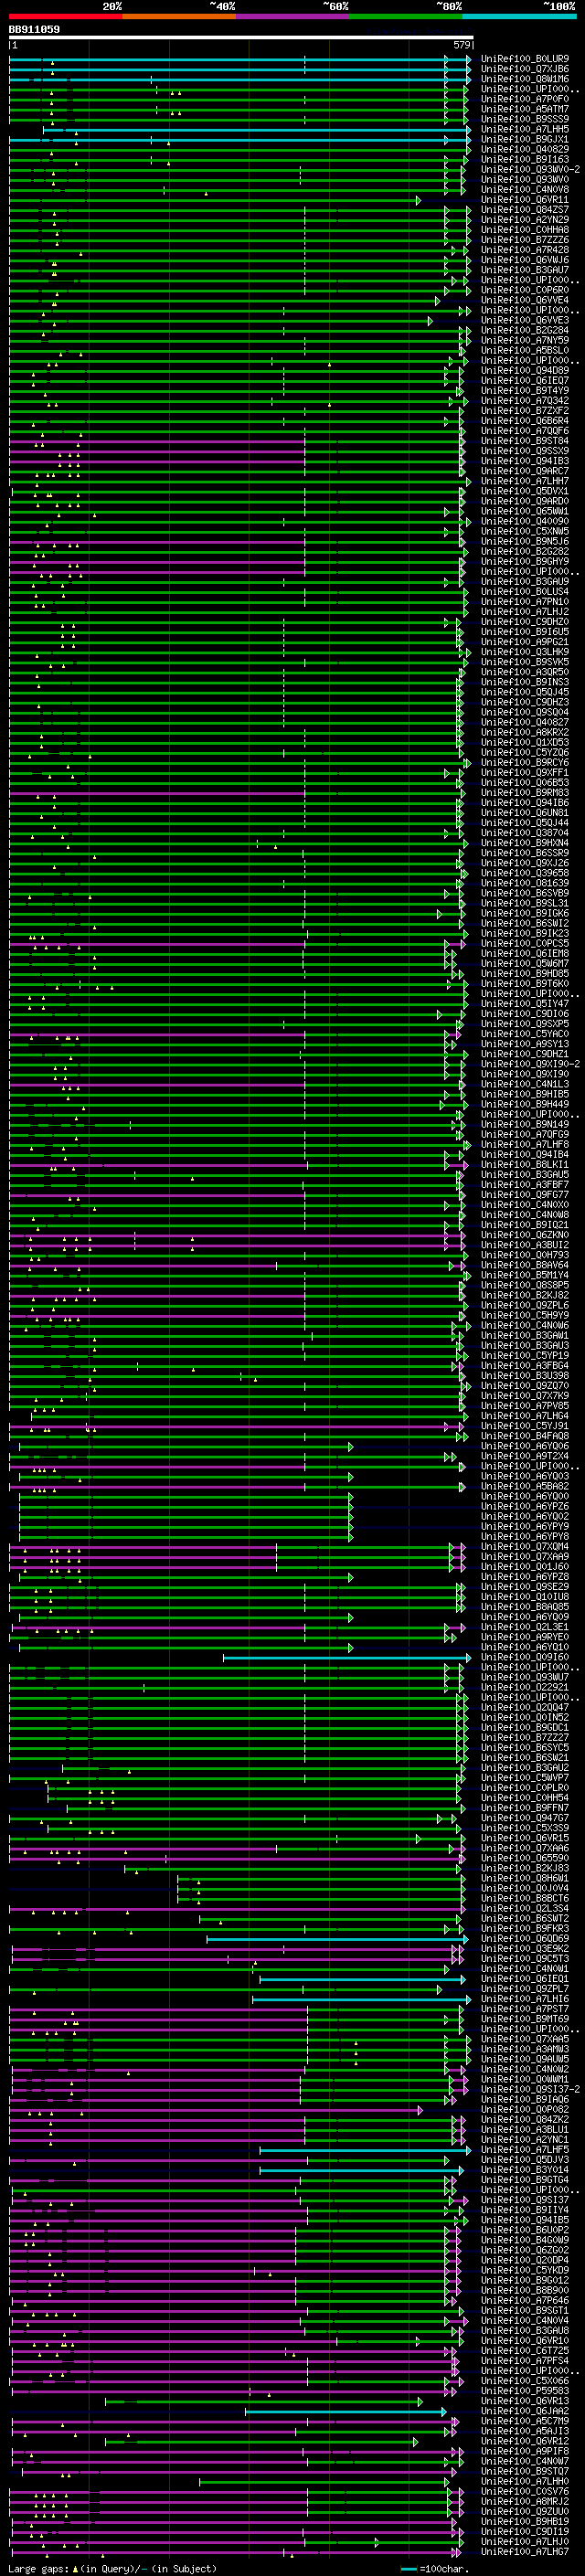Image resolution: width=585 pixels, height=2576 pixels.
Task: Open the UniRef100_B0LUR9 hit
Action: tap(524, 59)
